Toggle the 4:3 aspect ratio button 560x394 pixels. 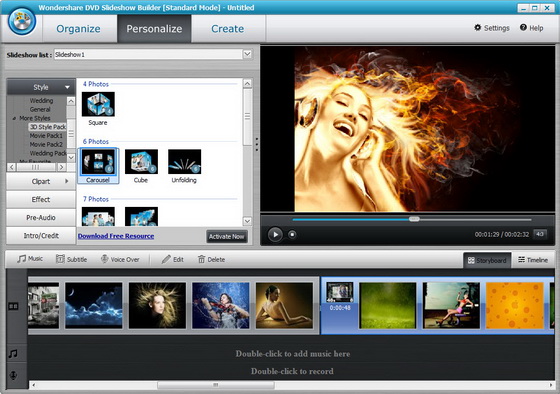(x=540, y=234)
